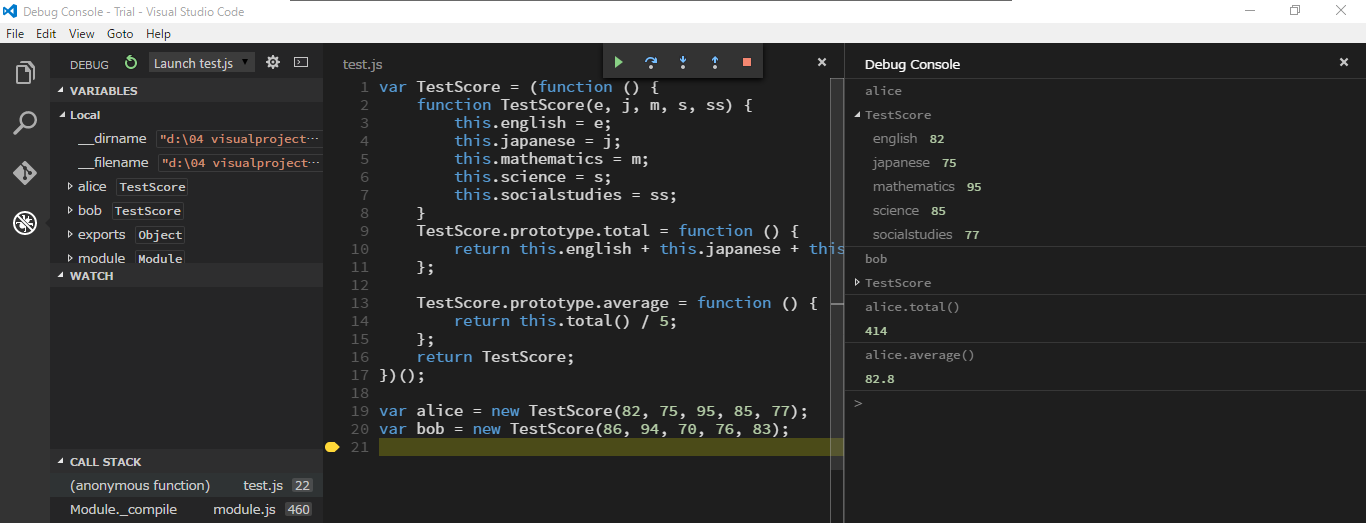This screenshot has width=1366, height=523.
Task: Open the Explorer view in activity bar
Action: (x=25, y=73)
